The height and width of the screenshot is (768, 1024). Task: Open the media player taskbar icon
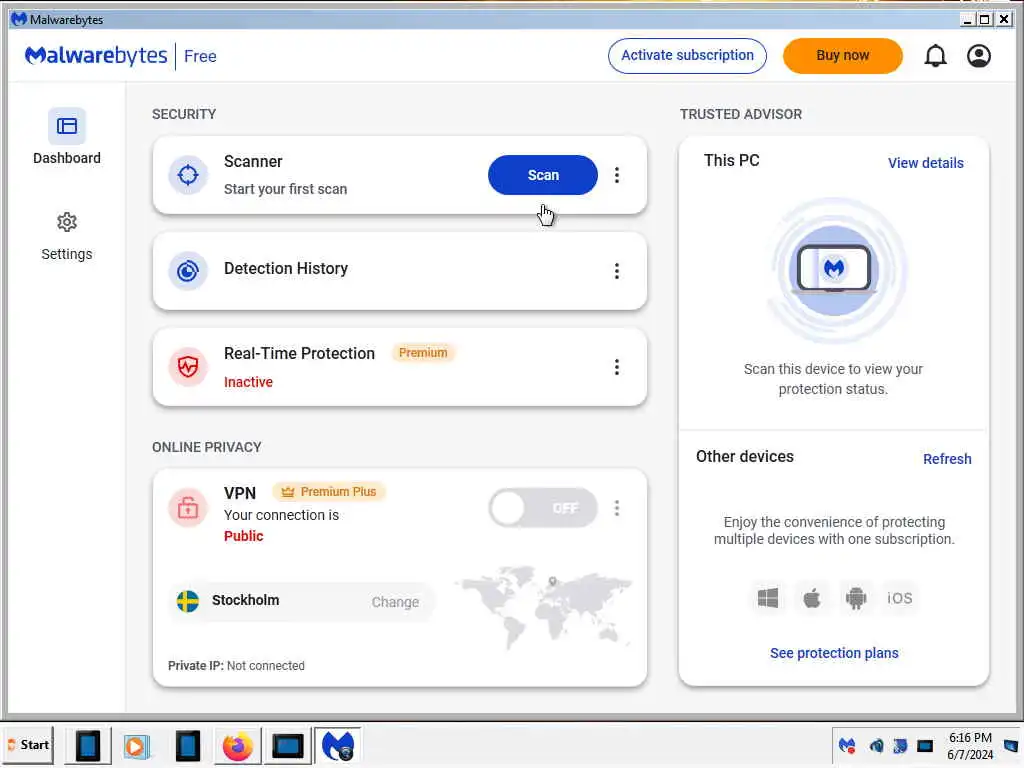[x=137, y=746]
